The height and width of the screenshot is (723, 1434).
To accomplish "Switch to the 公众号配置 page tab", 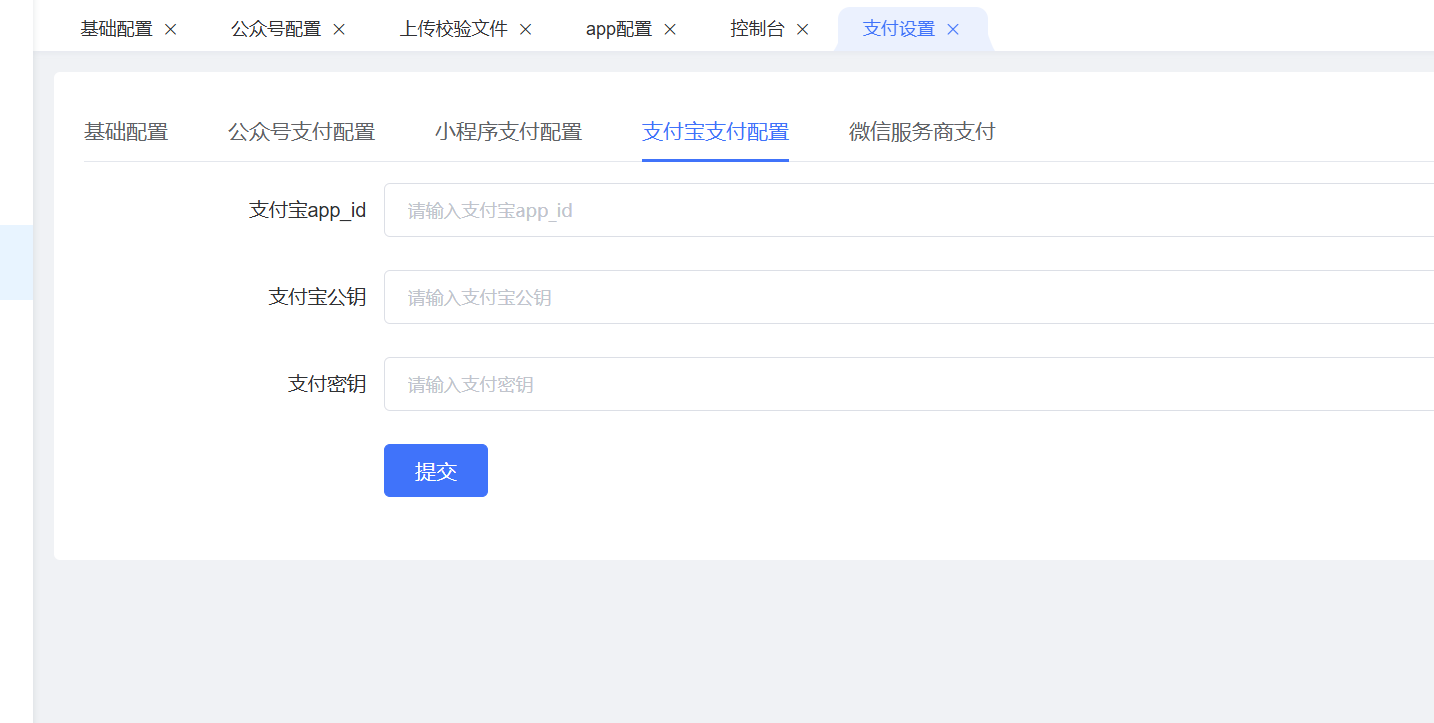I will click(276, 30).
